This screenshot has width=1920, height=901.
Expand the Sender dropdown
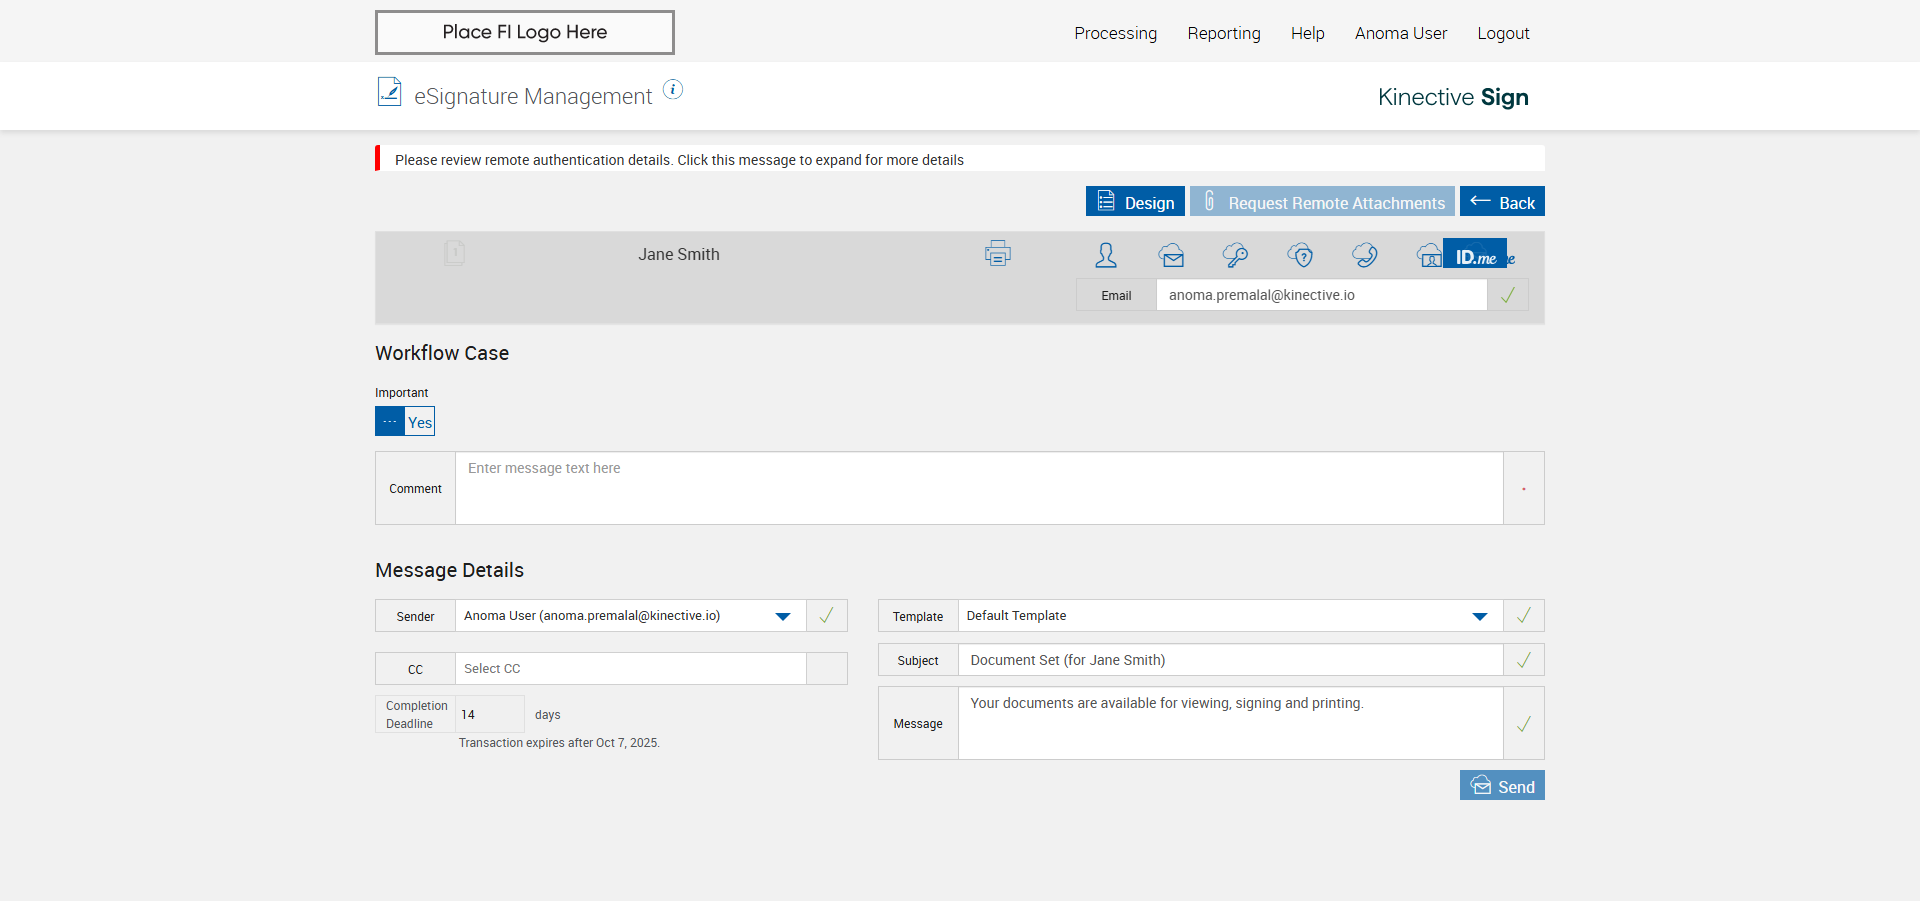[783, 616]
